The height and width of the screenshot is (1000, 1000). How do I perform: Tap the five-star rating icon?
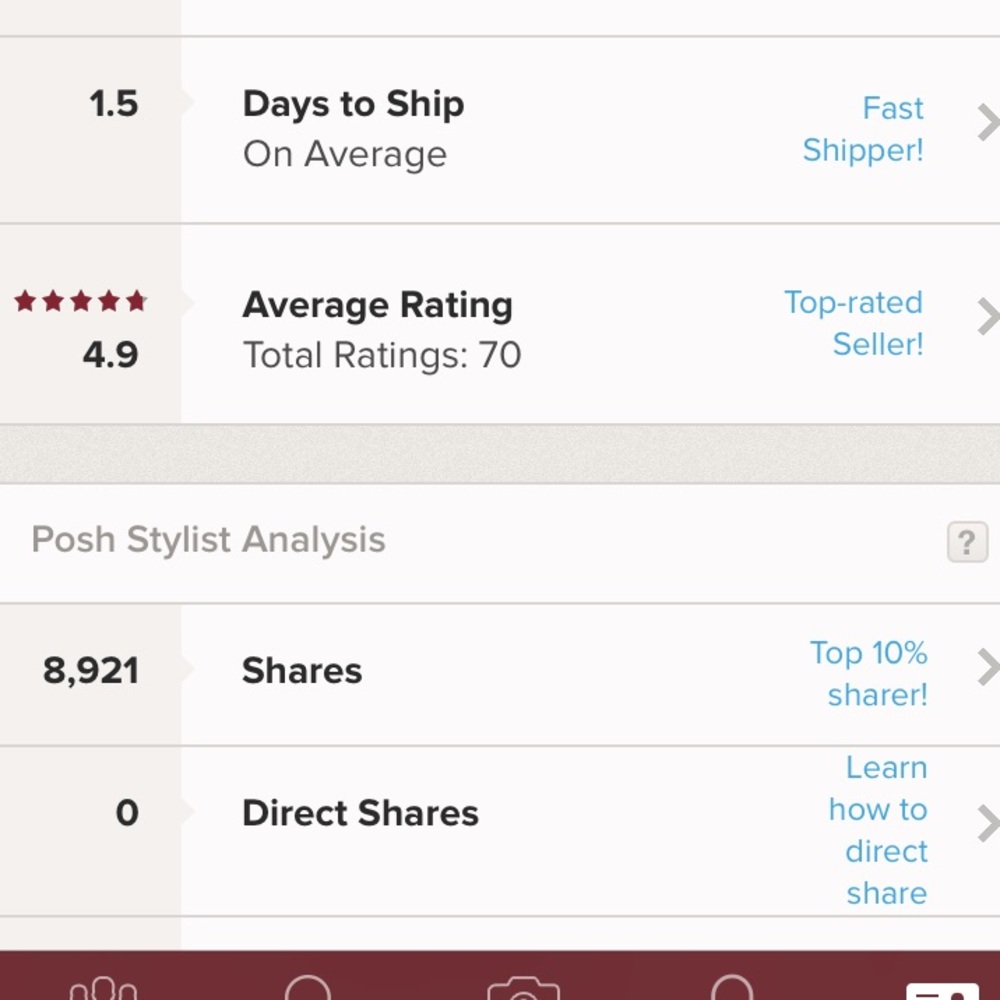pyautogui.click(x=80, y=299)
